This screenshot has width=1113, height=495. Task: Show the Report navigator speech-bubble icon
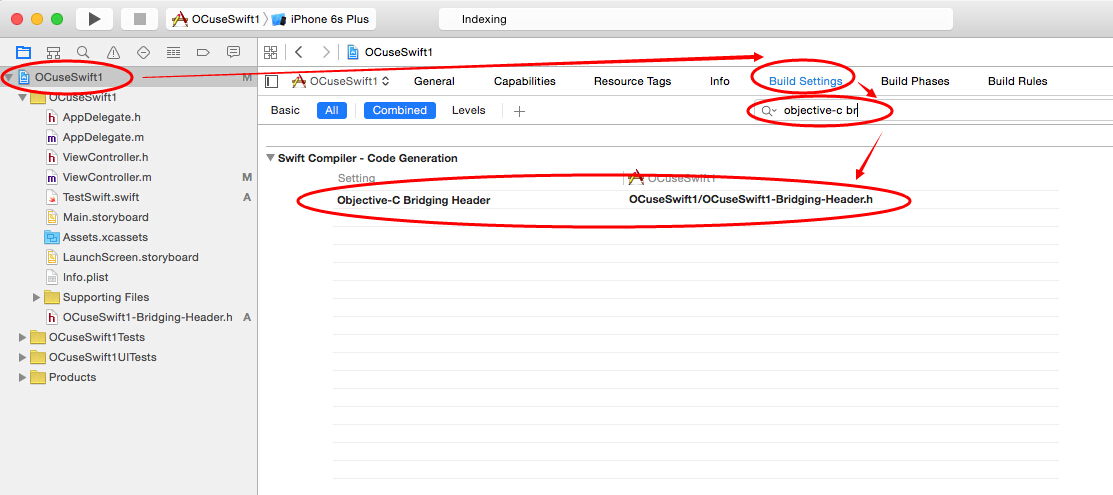point(233,52)
